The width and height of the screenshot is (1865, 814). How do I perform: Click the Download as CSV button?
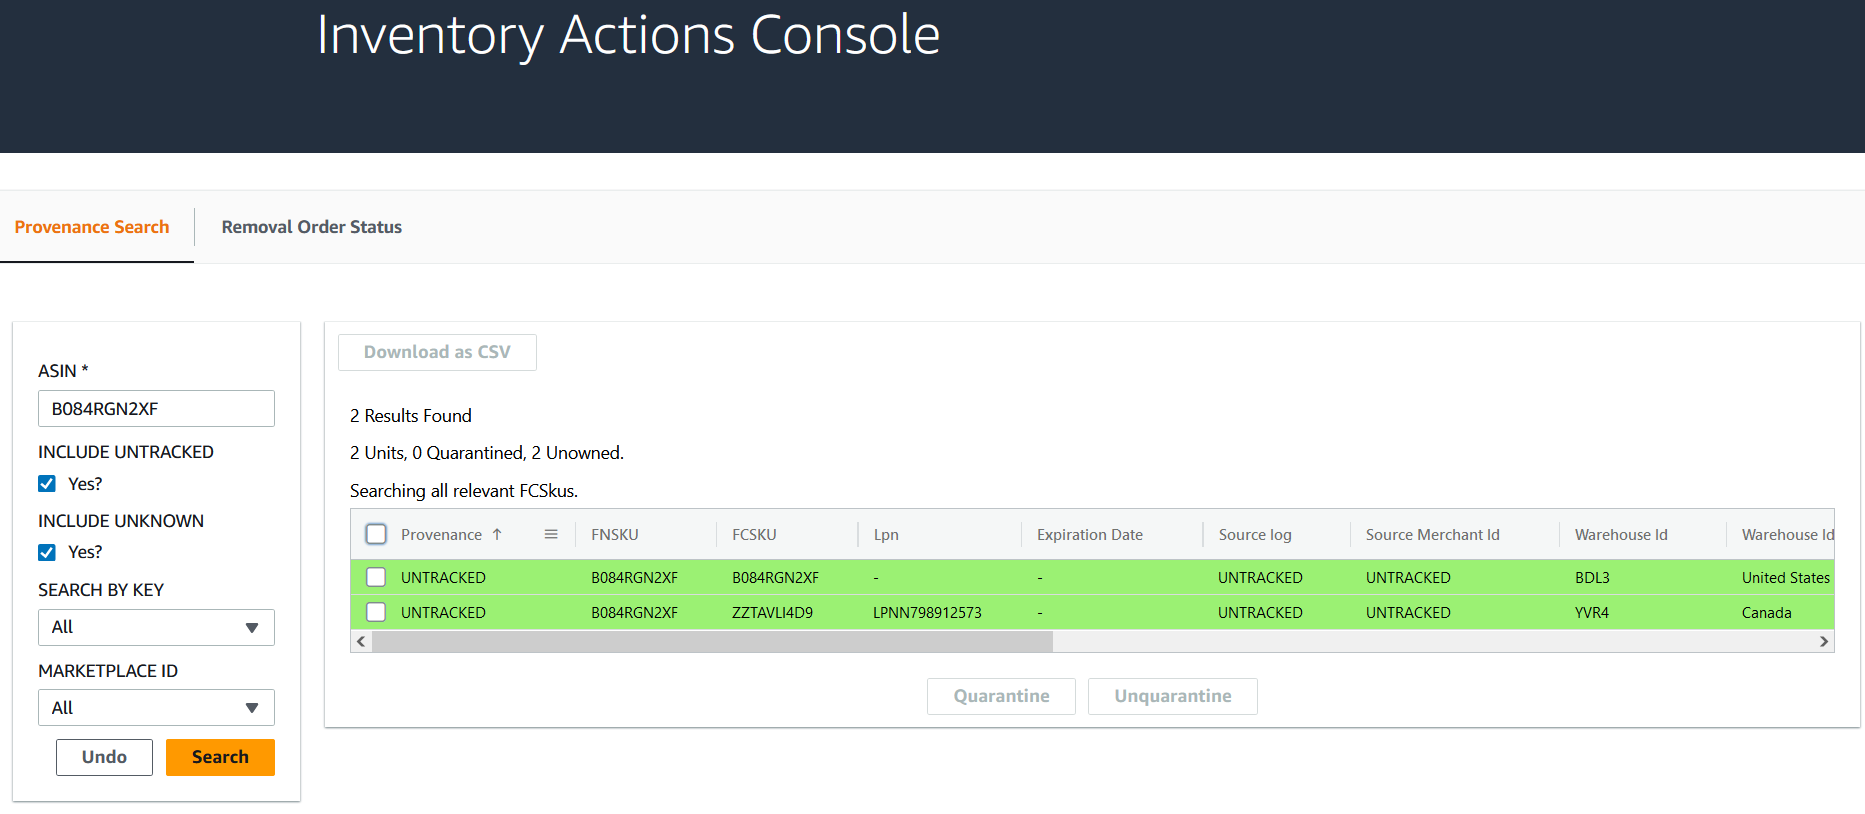[x=437, y=352]
